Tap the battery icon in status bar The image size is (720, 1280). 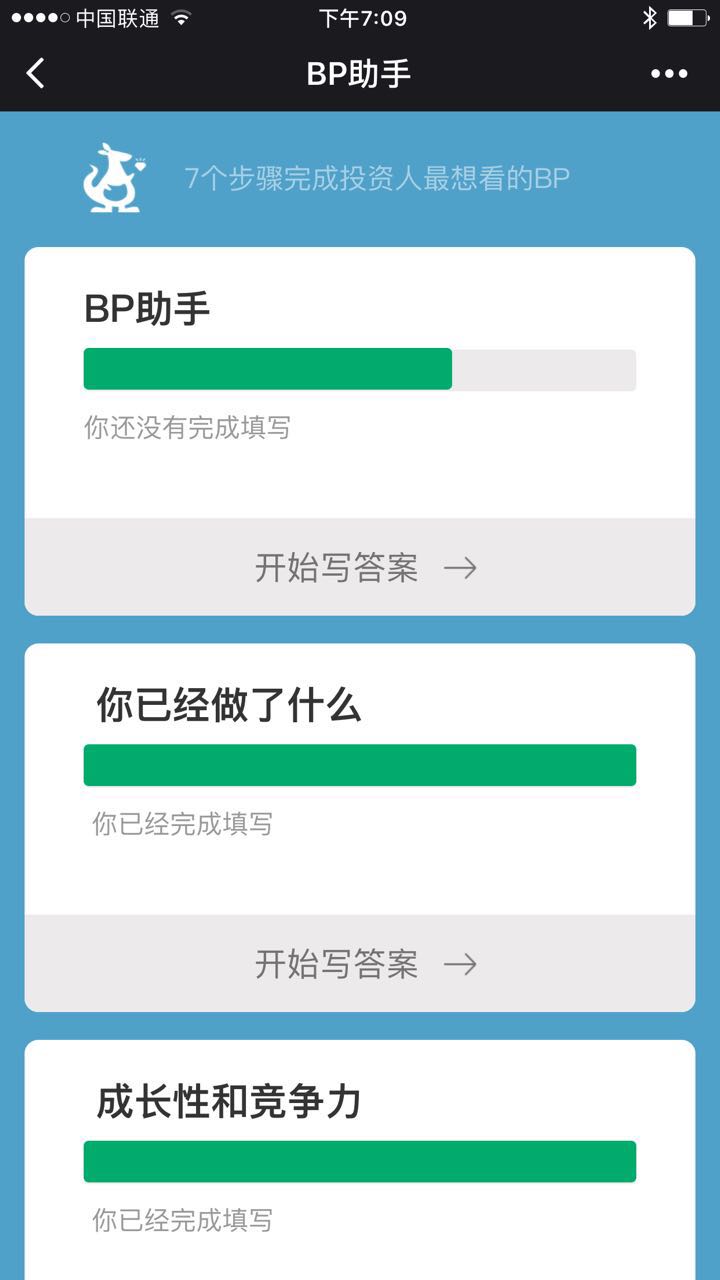(x=687, y=18)
